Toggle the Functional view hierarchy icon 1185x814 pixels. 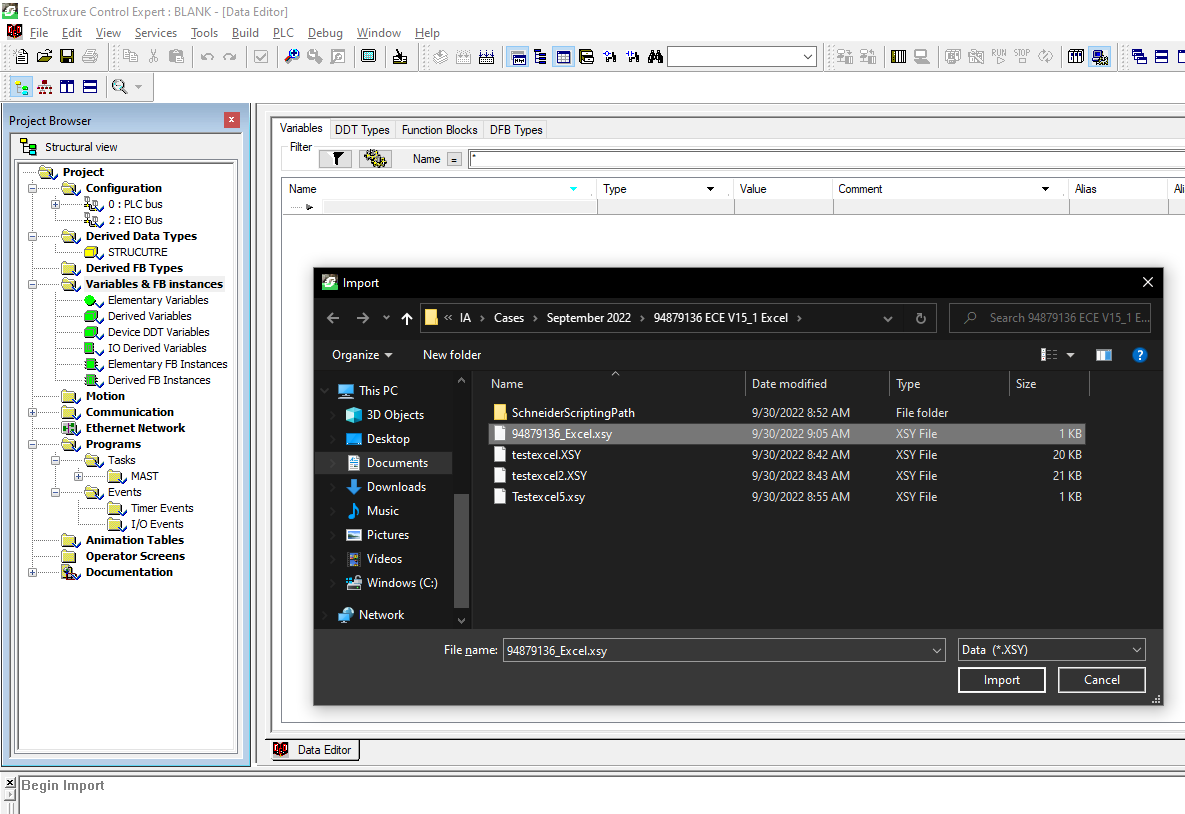[45, 87]
